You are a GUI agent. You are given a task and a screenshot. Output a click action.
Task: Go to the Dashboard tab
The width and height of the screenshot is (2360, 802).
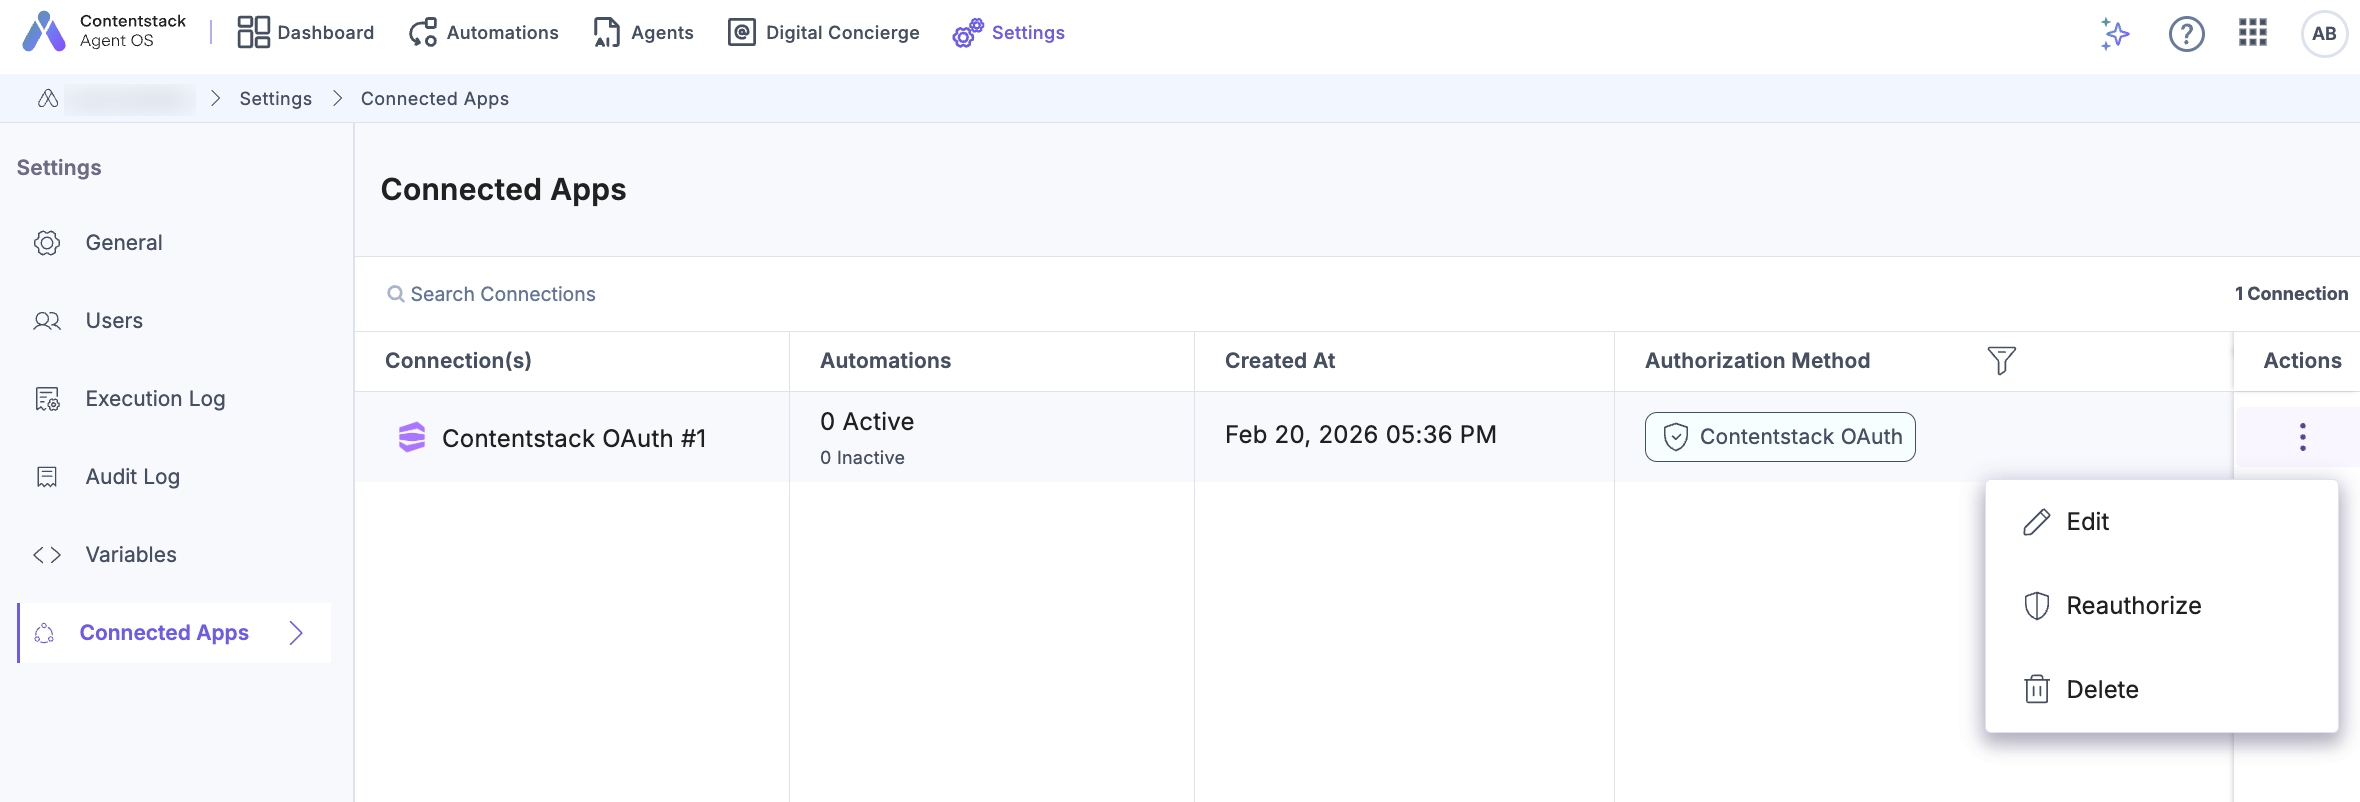tap(306, 33)
